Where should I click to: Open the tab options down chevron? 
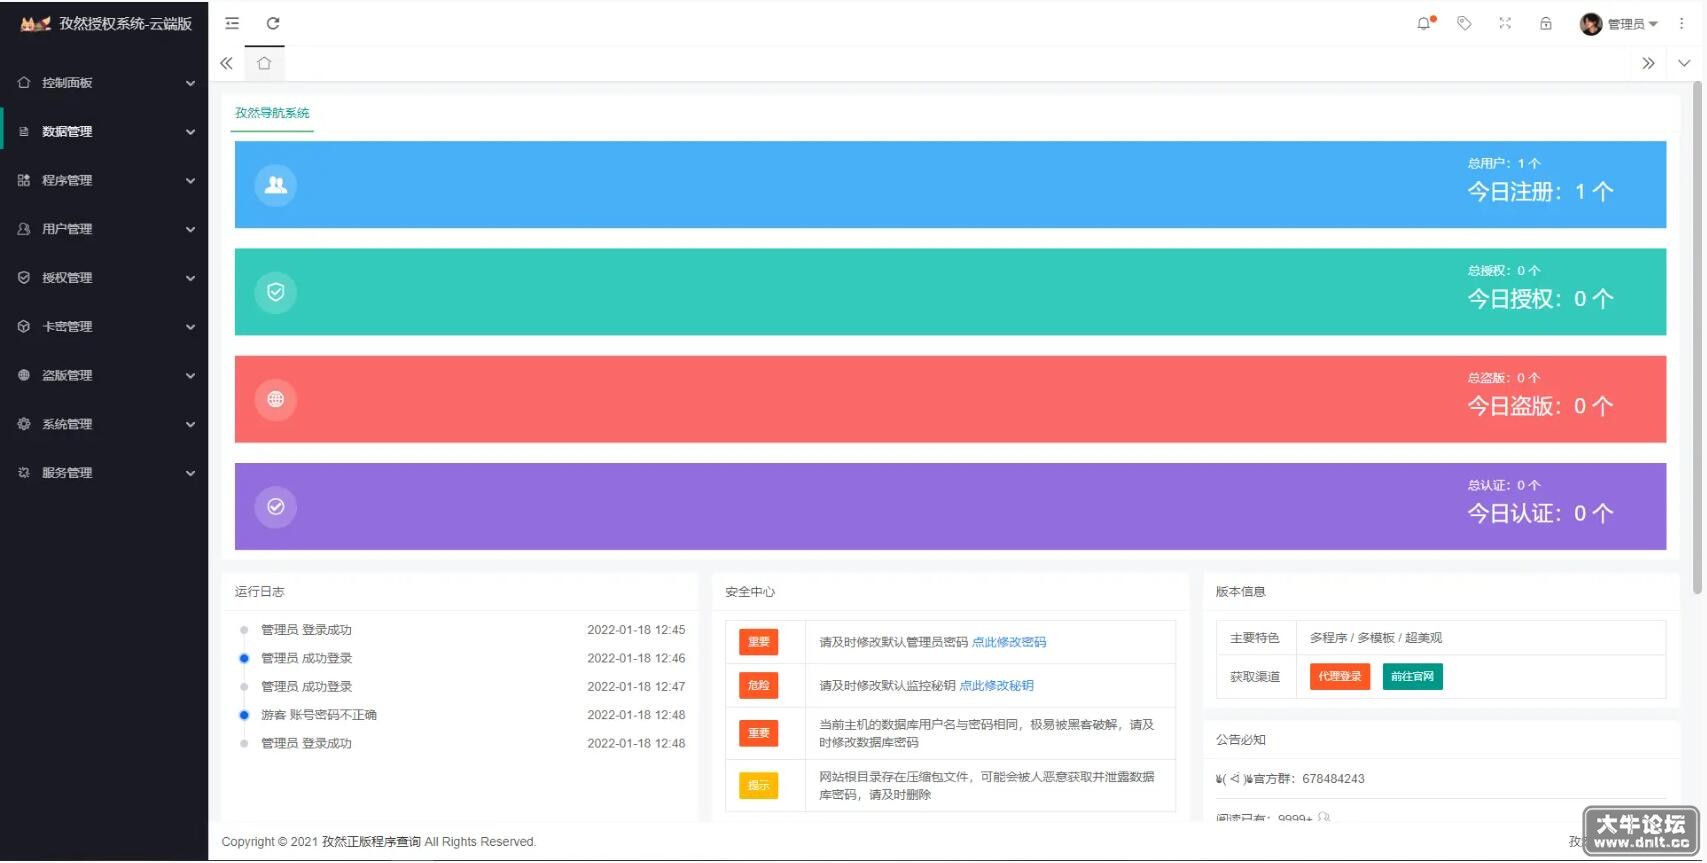click(x=1684, y=63)
